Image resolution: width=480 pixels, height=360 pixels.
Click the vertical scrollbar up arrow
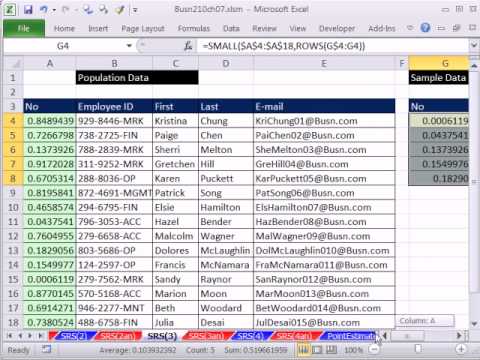coord(474,66)
